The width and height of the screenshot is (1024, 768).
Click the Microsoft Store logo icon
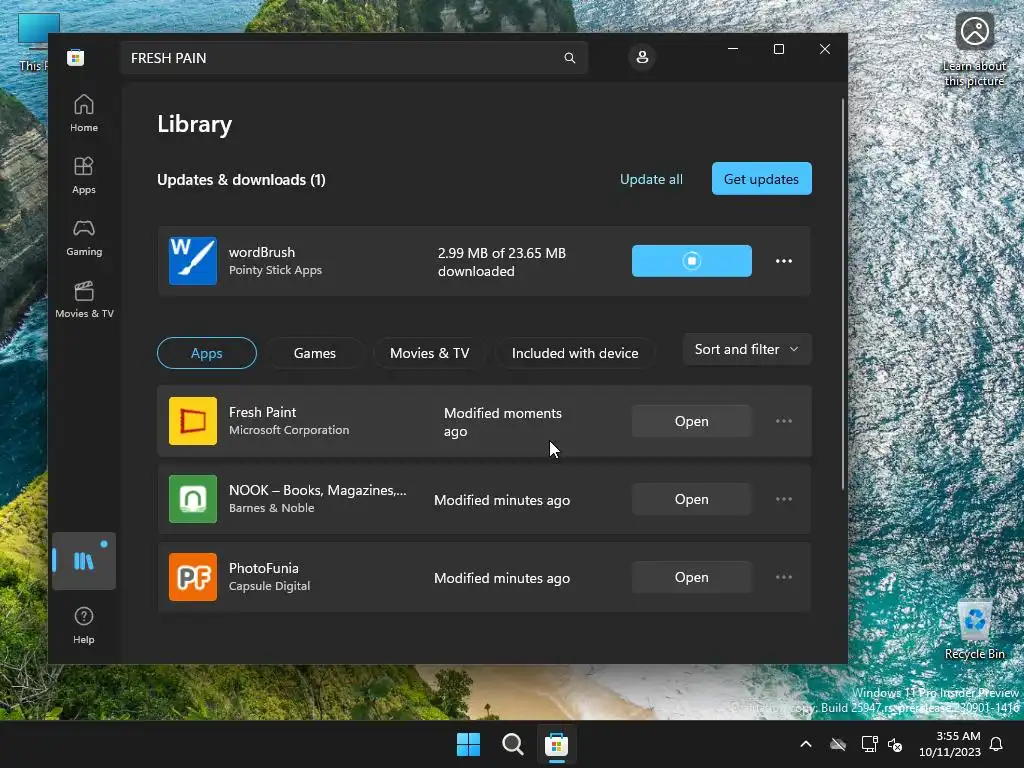pos(76,57)
